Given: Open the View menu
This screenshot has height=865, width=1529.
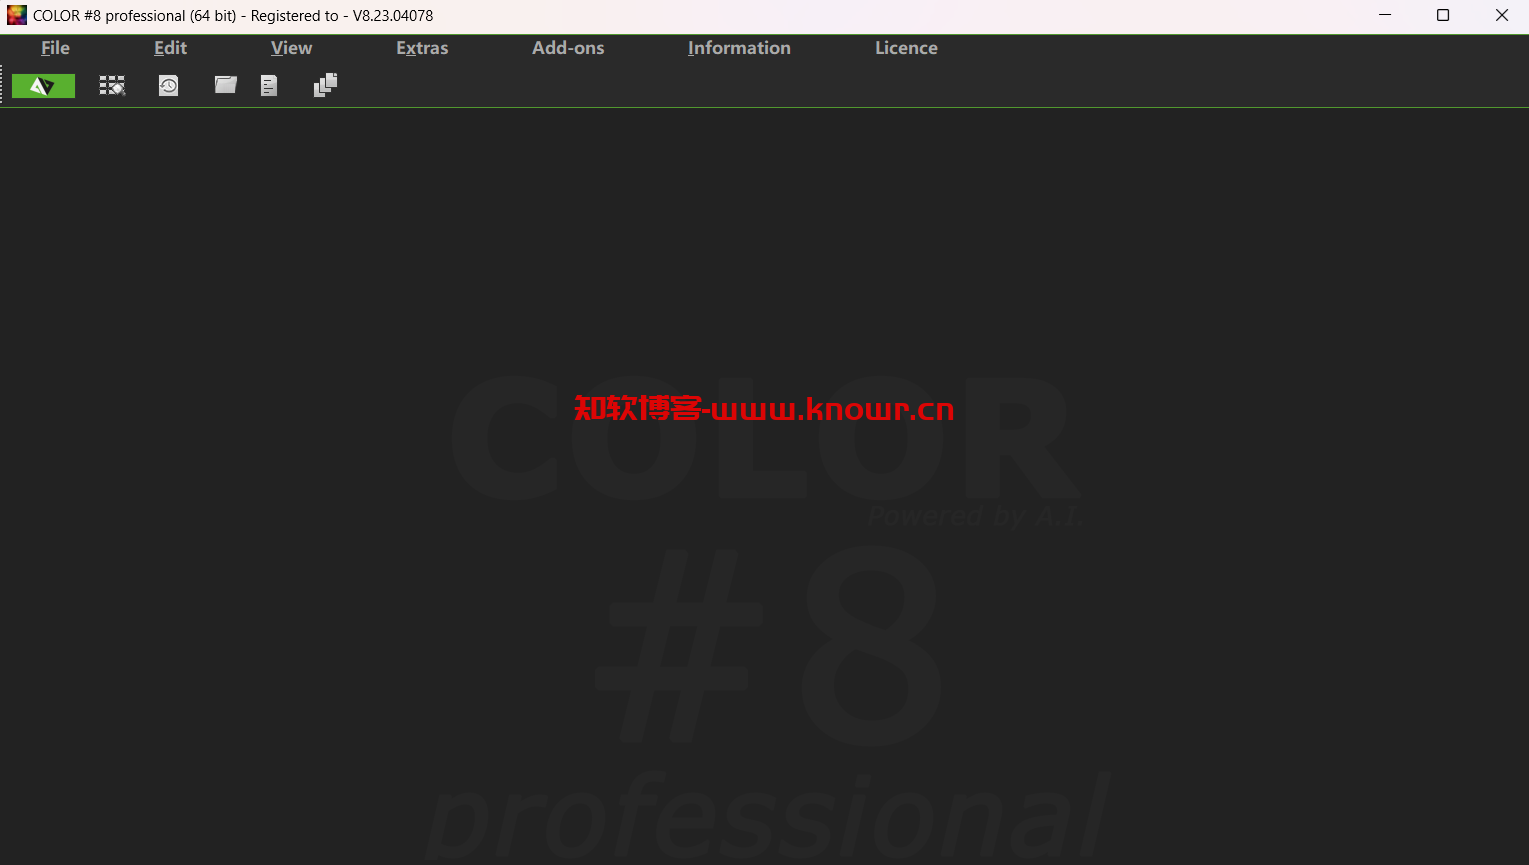Looking at the screenshot, I should (291, 48).
